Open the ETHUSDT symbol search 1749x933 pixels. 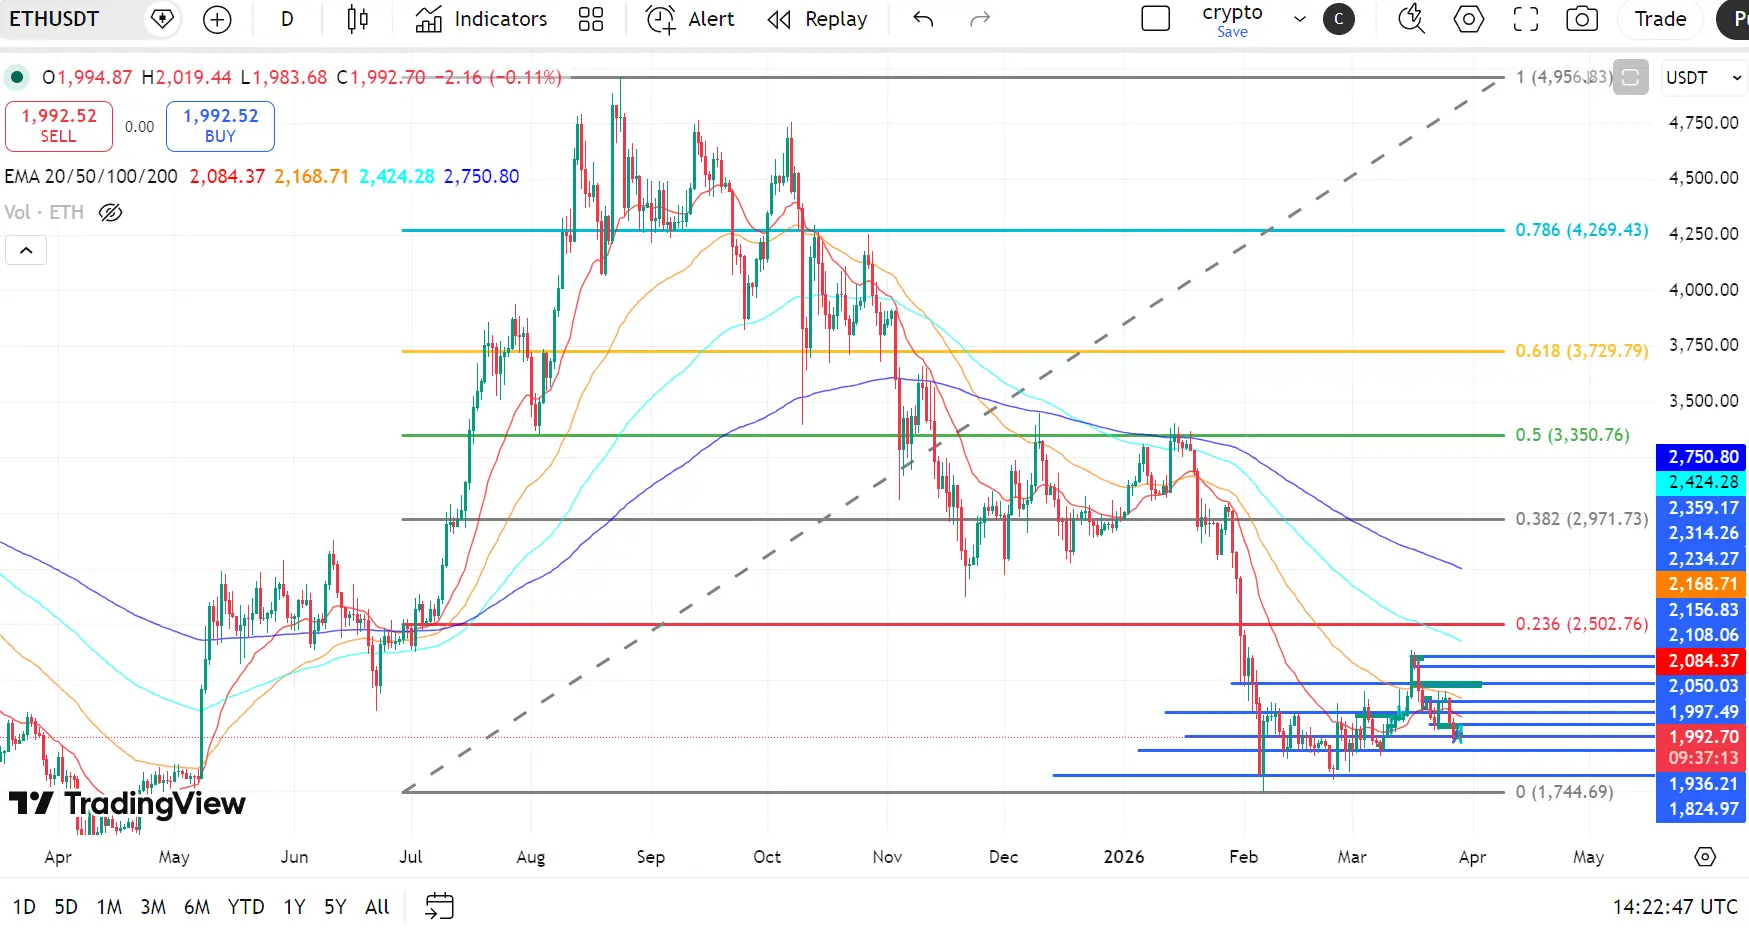54,19
